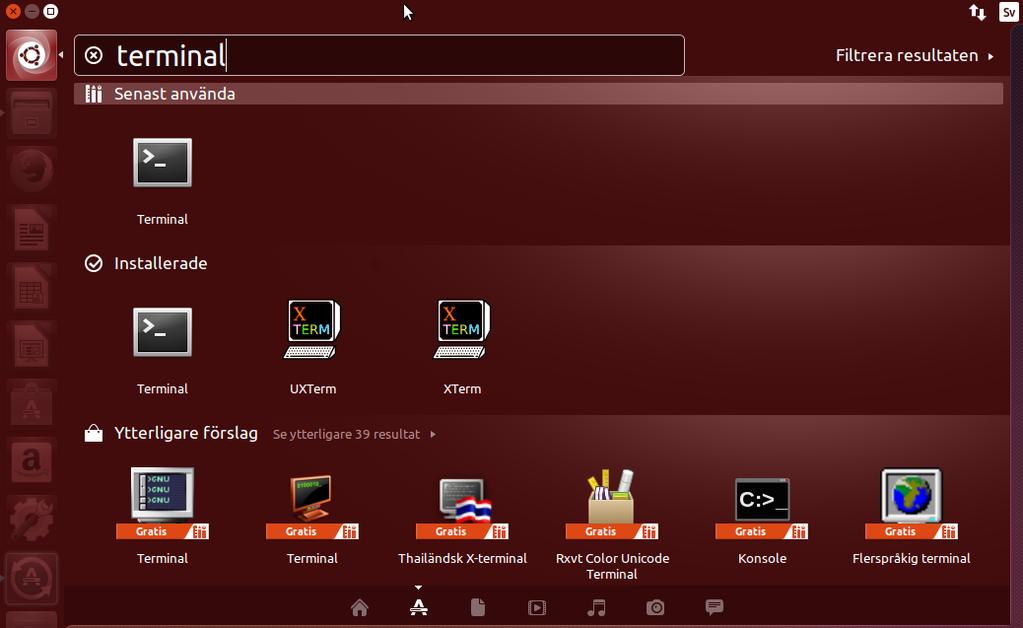Switch to the Social messages lens
Viewport: 1023px width, 628px height.
(x=714, y=607)
